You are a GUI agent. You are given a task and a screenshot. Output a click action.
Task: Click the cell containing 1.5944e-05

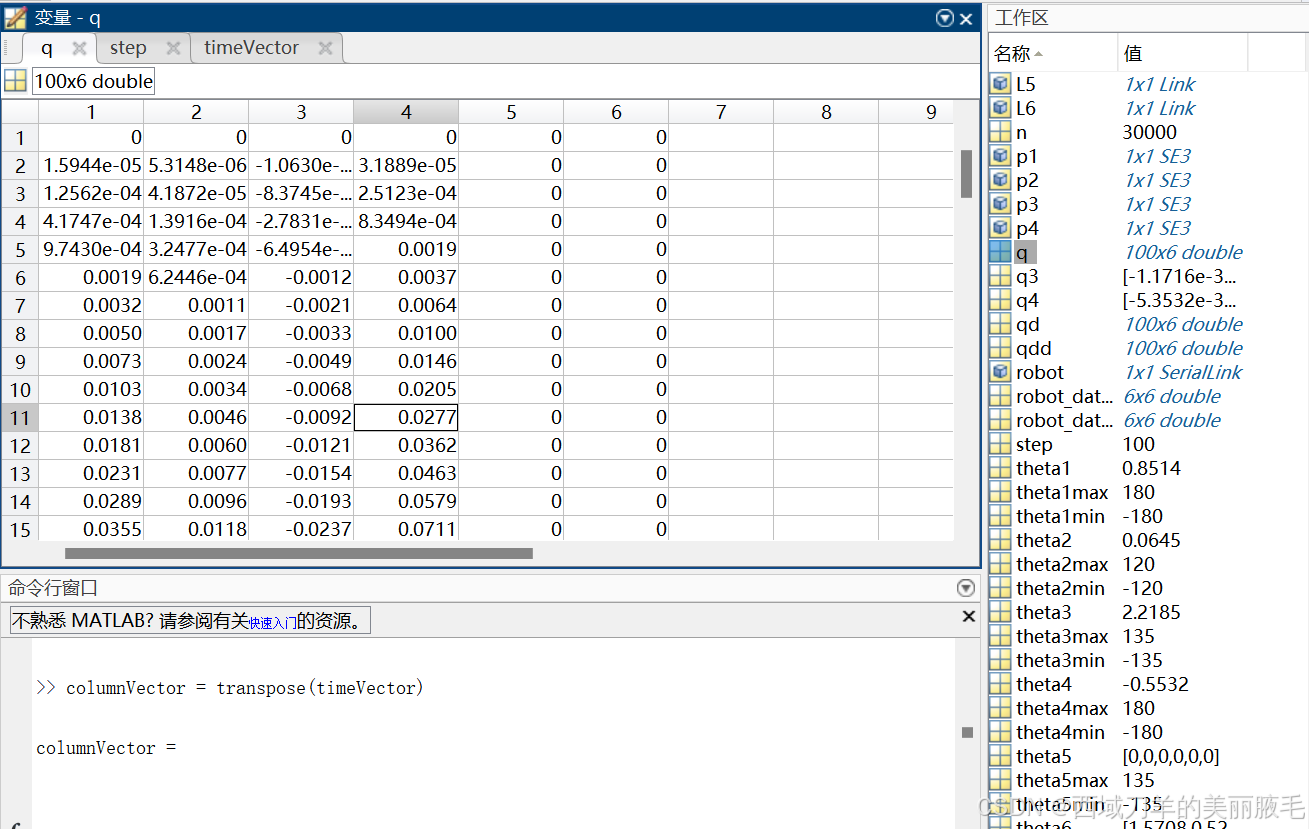pyautogui.click(x=91, y=165)
